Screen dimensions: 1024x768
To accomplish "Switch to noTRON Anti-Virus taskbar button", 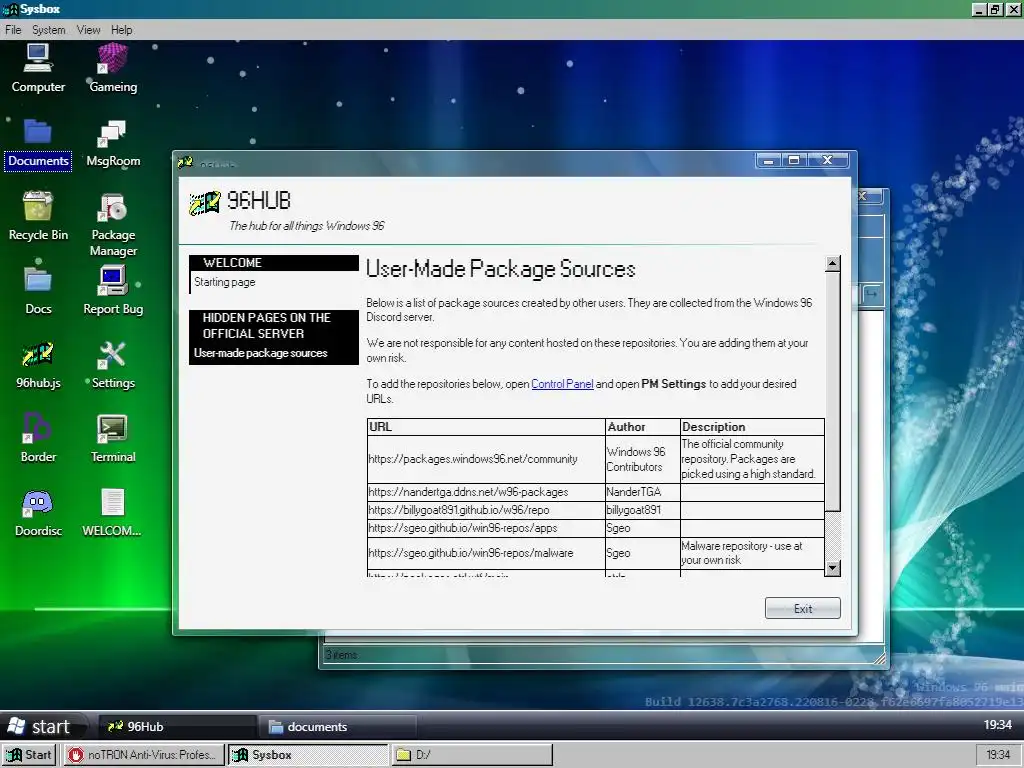I will pos(144,754).
